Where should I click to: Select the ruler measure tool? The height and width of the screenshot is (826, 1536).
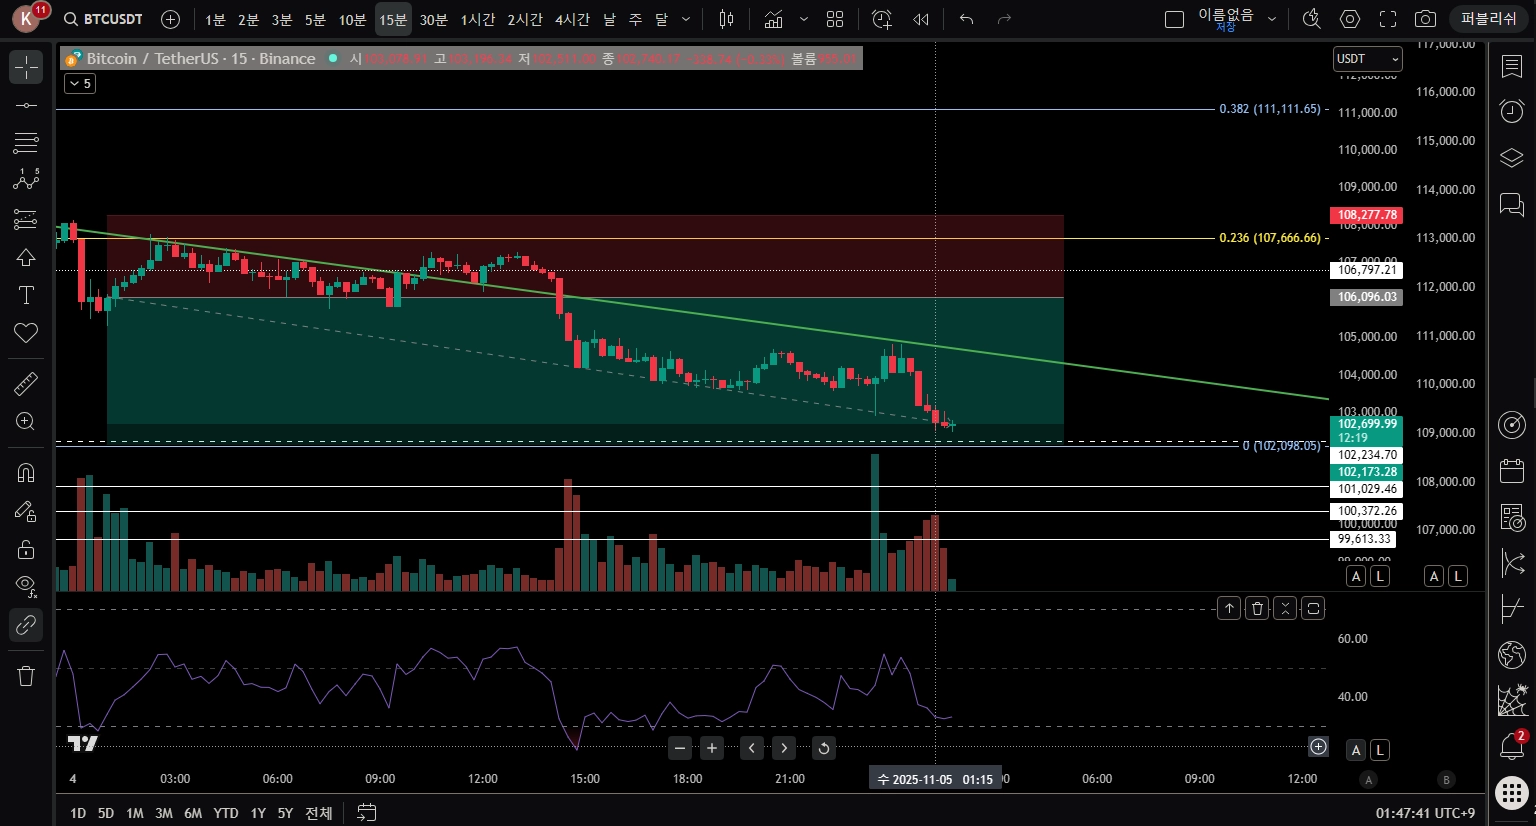pos(26,383)
